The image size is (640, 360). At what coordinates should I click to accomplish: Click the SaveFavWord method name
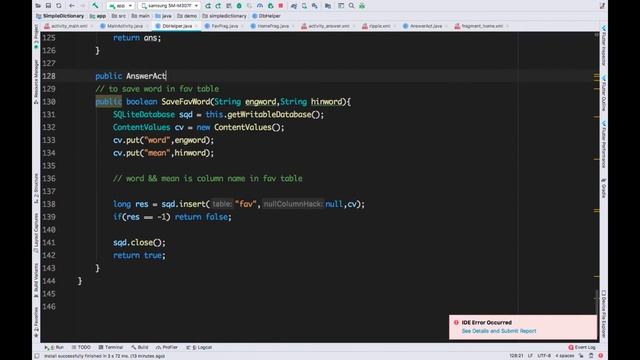pyautogui.click(x=186, y=102)
